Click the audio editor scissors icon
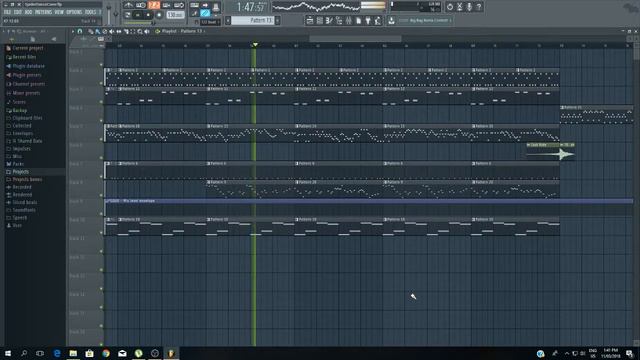The image size is (640, 360). click(x=460, y=7)
